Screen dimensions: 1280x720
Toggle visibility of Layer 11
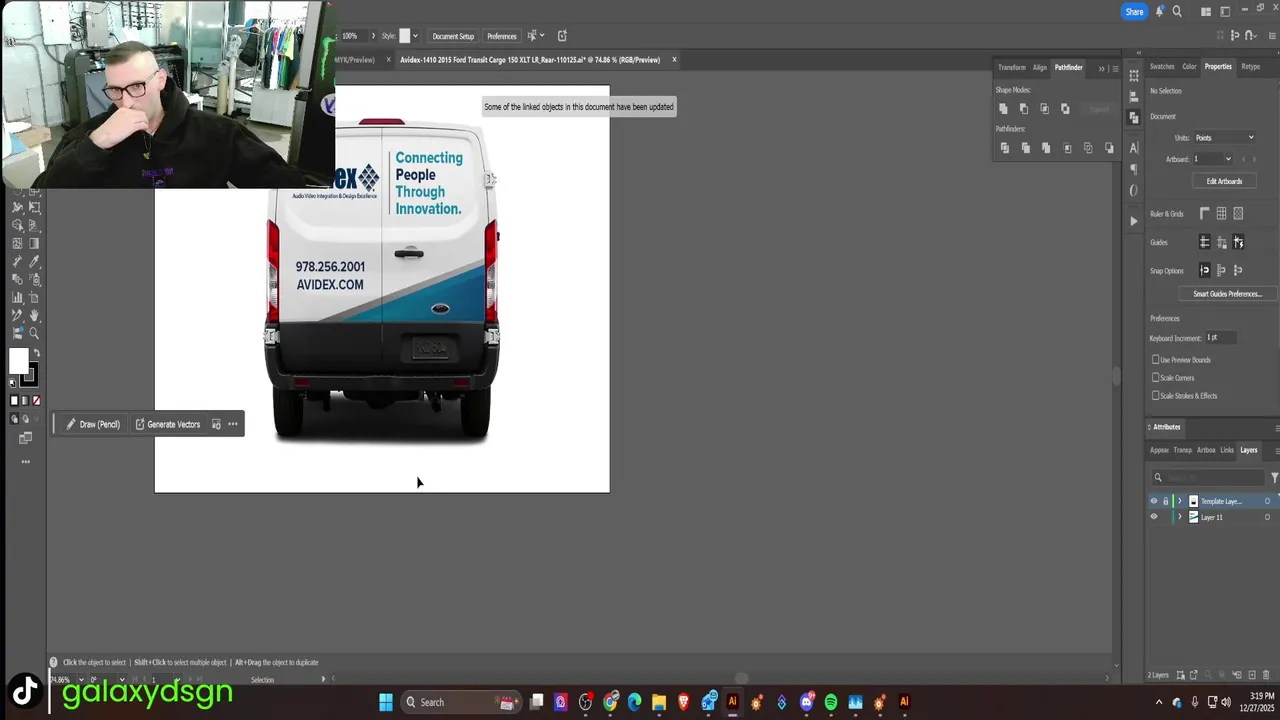click(x=1154, y=517)
